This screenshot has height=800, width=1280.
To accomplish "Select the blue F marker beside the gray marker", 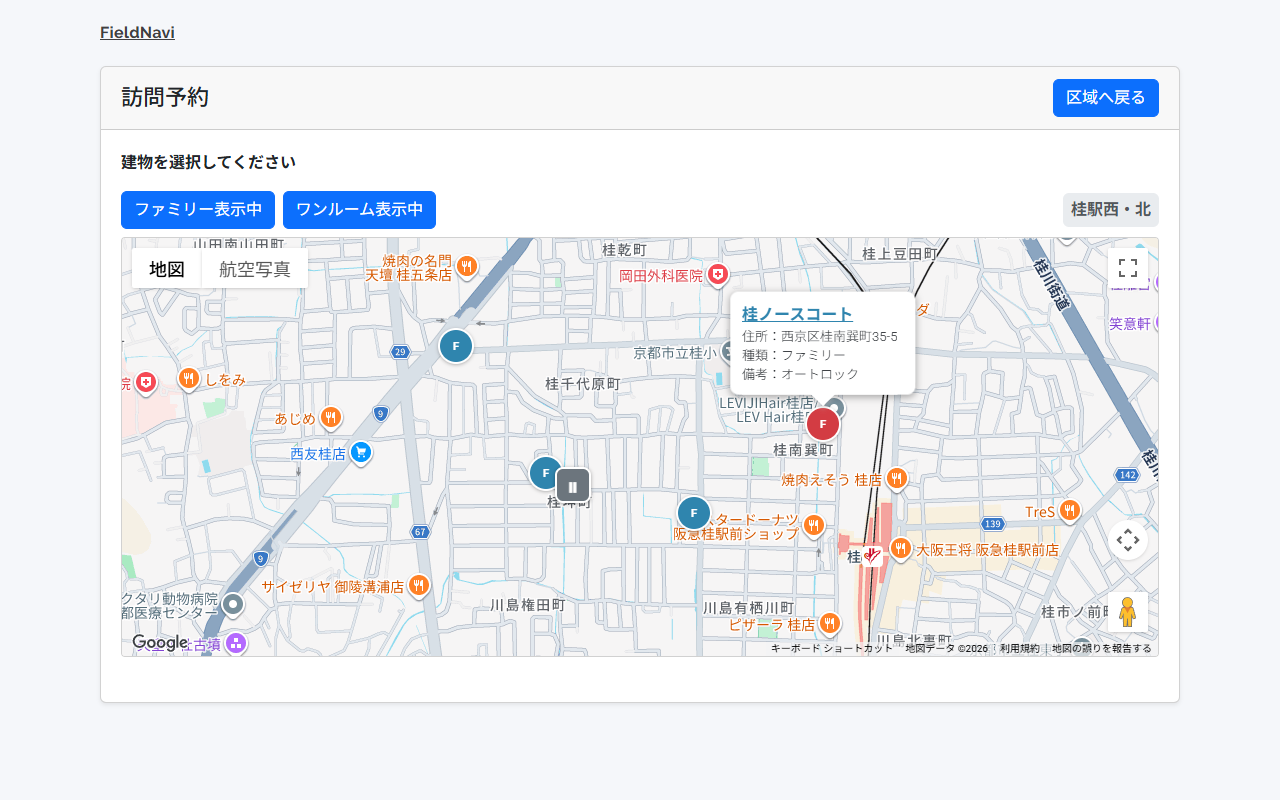I will click(544, 472).
